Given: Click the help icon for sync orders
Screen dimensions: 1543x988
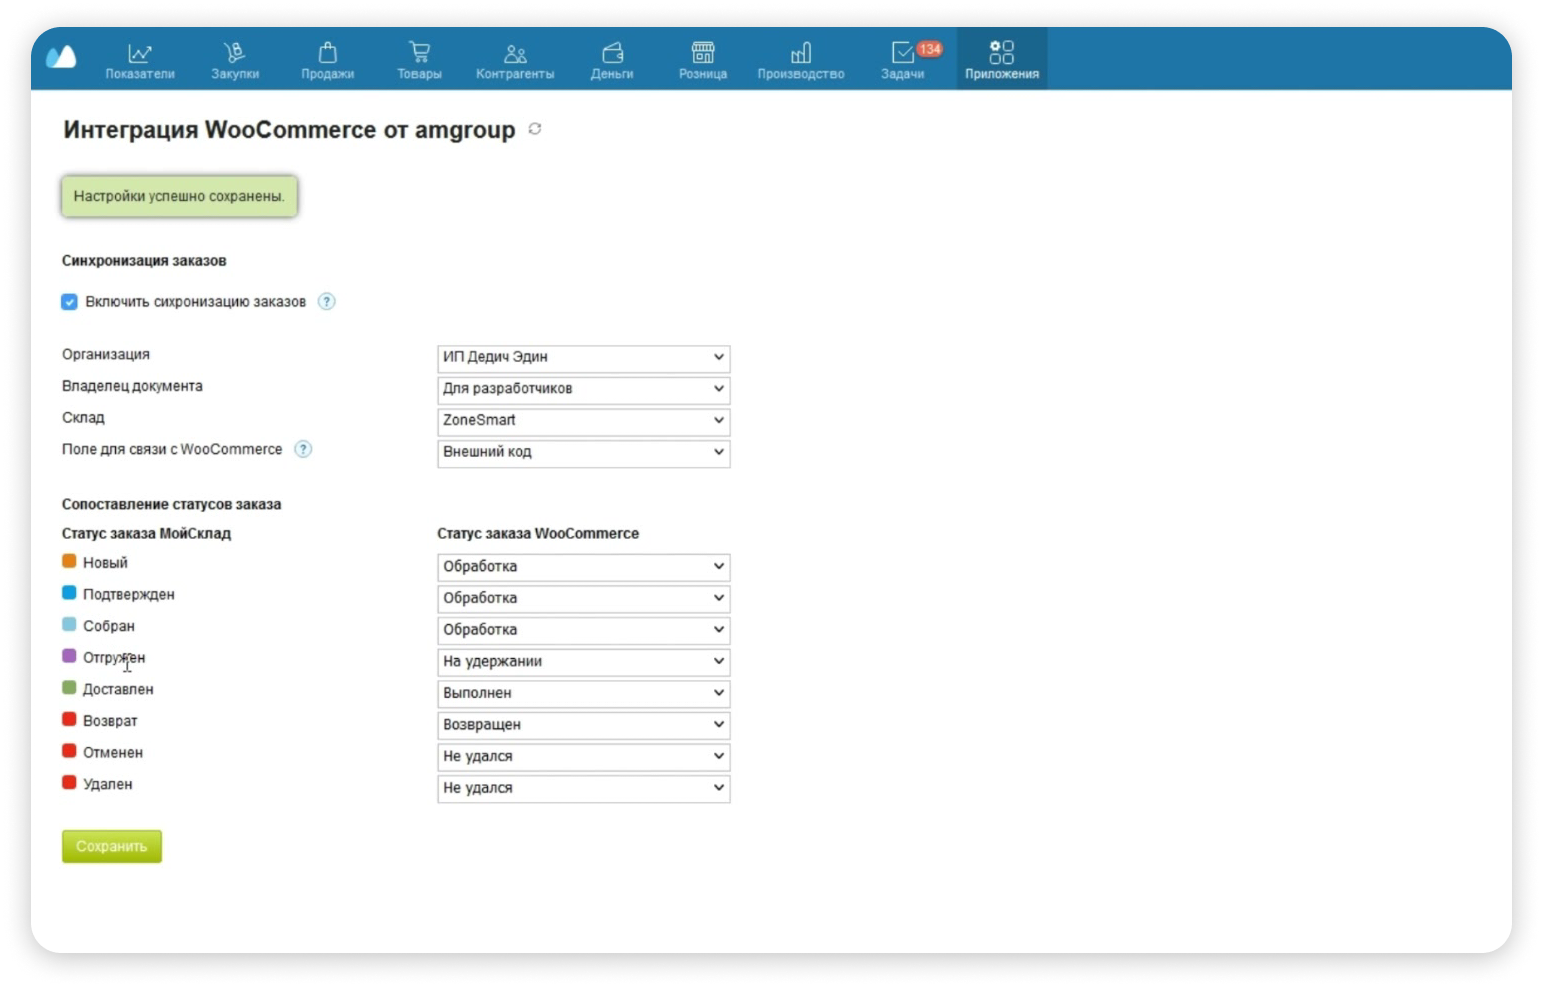Looking at the screenshot, I should (327, 301).
